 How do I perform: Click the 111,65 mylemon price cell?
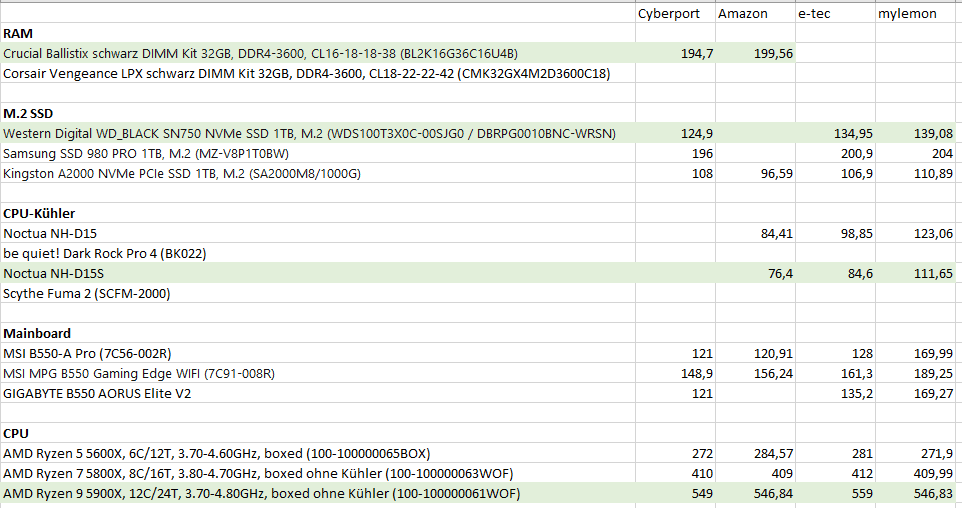tap(915, 273)
